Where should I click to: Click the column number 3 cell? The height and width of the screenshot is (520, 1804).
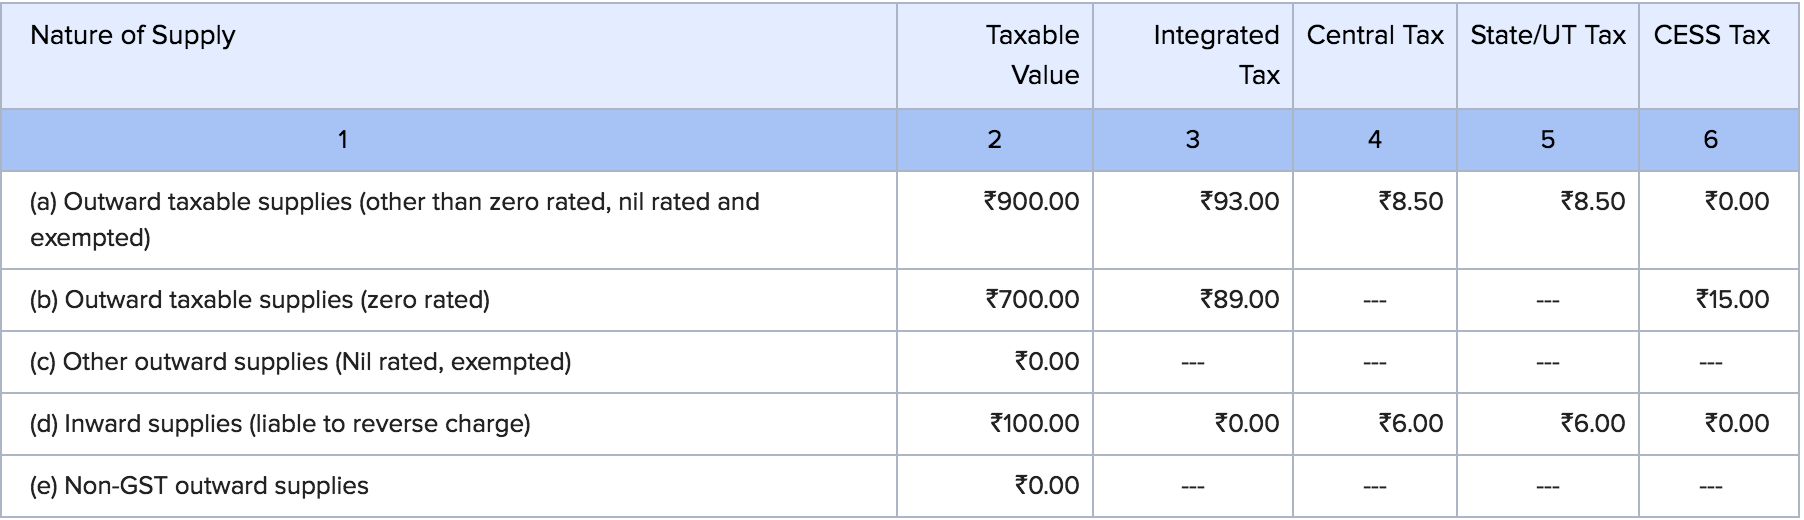pos(1192,140)
